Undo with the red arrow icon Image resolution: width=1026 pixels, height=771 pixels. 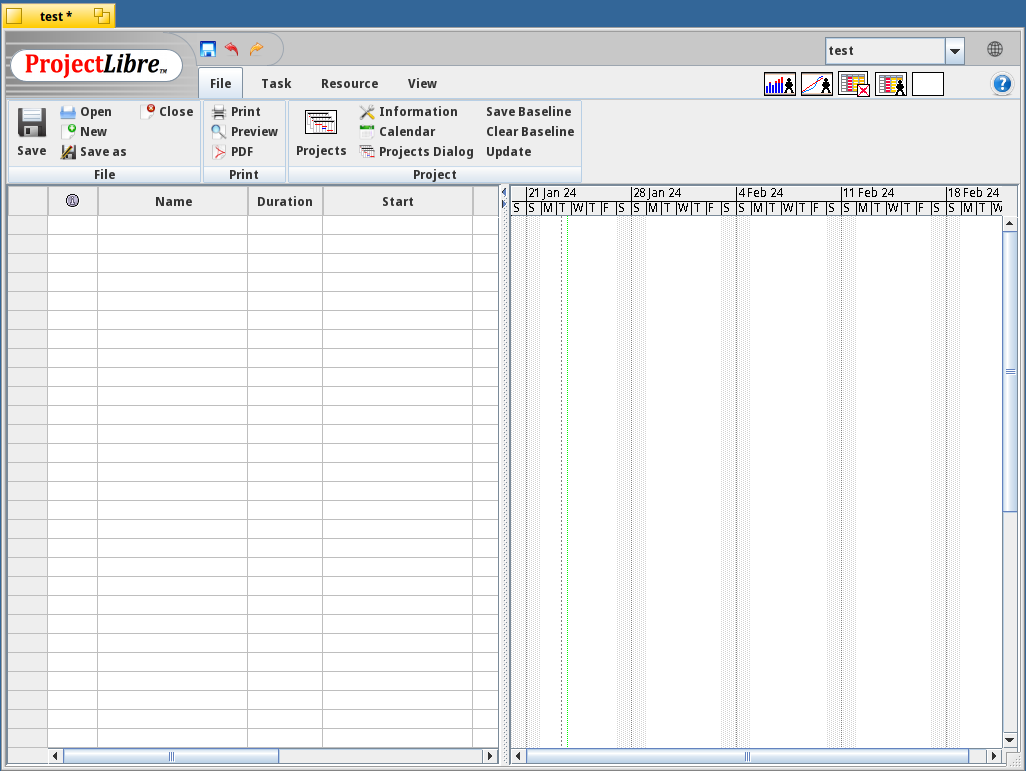(x=232, y=49)
